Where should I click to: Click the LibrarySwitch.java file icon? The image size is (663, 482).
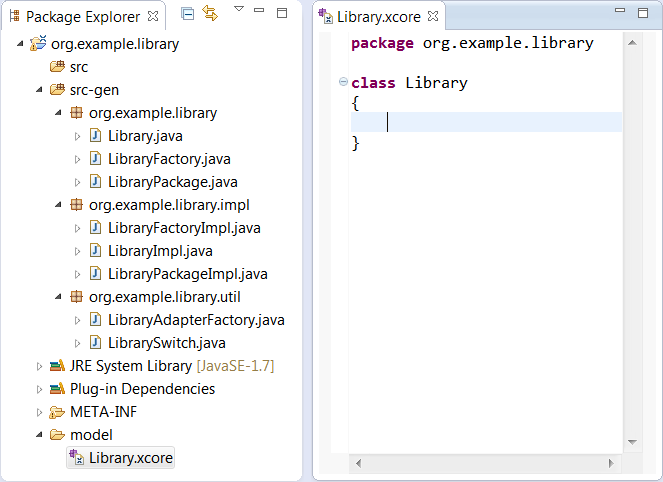click(x=96, y=342)
